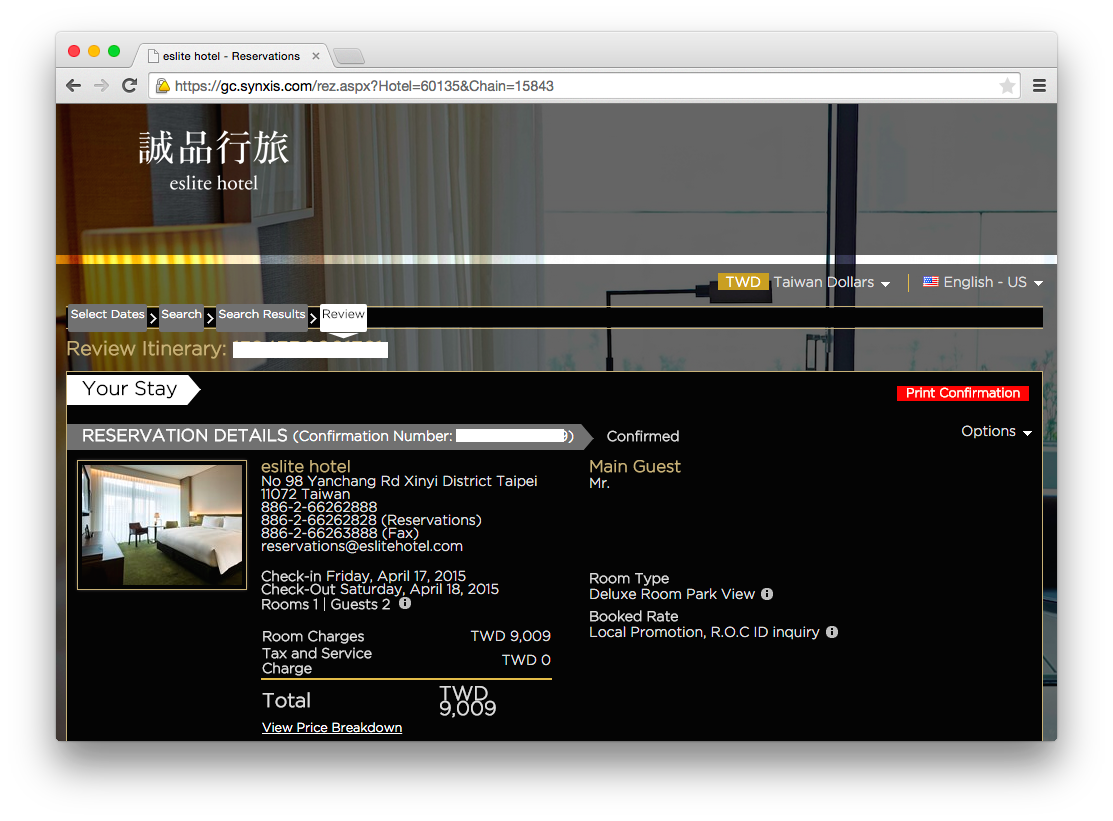
Task: Click the Confirmed status text
Action: 642,436
